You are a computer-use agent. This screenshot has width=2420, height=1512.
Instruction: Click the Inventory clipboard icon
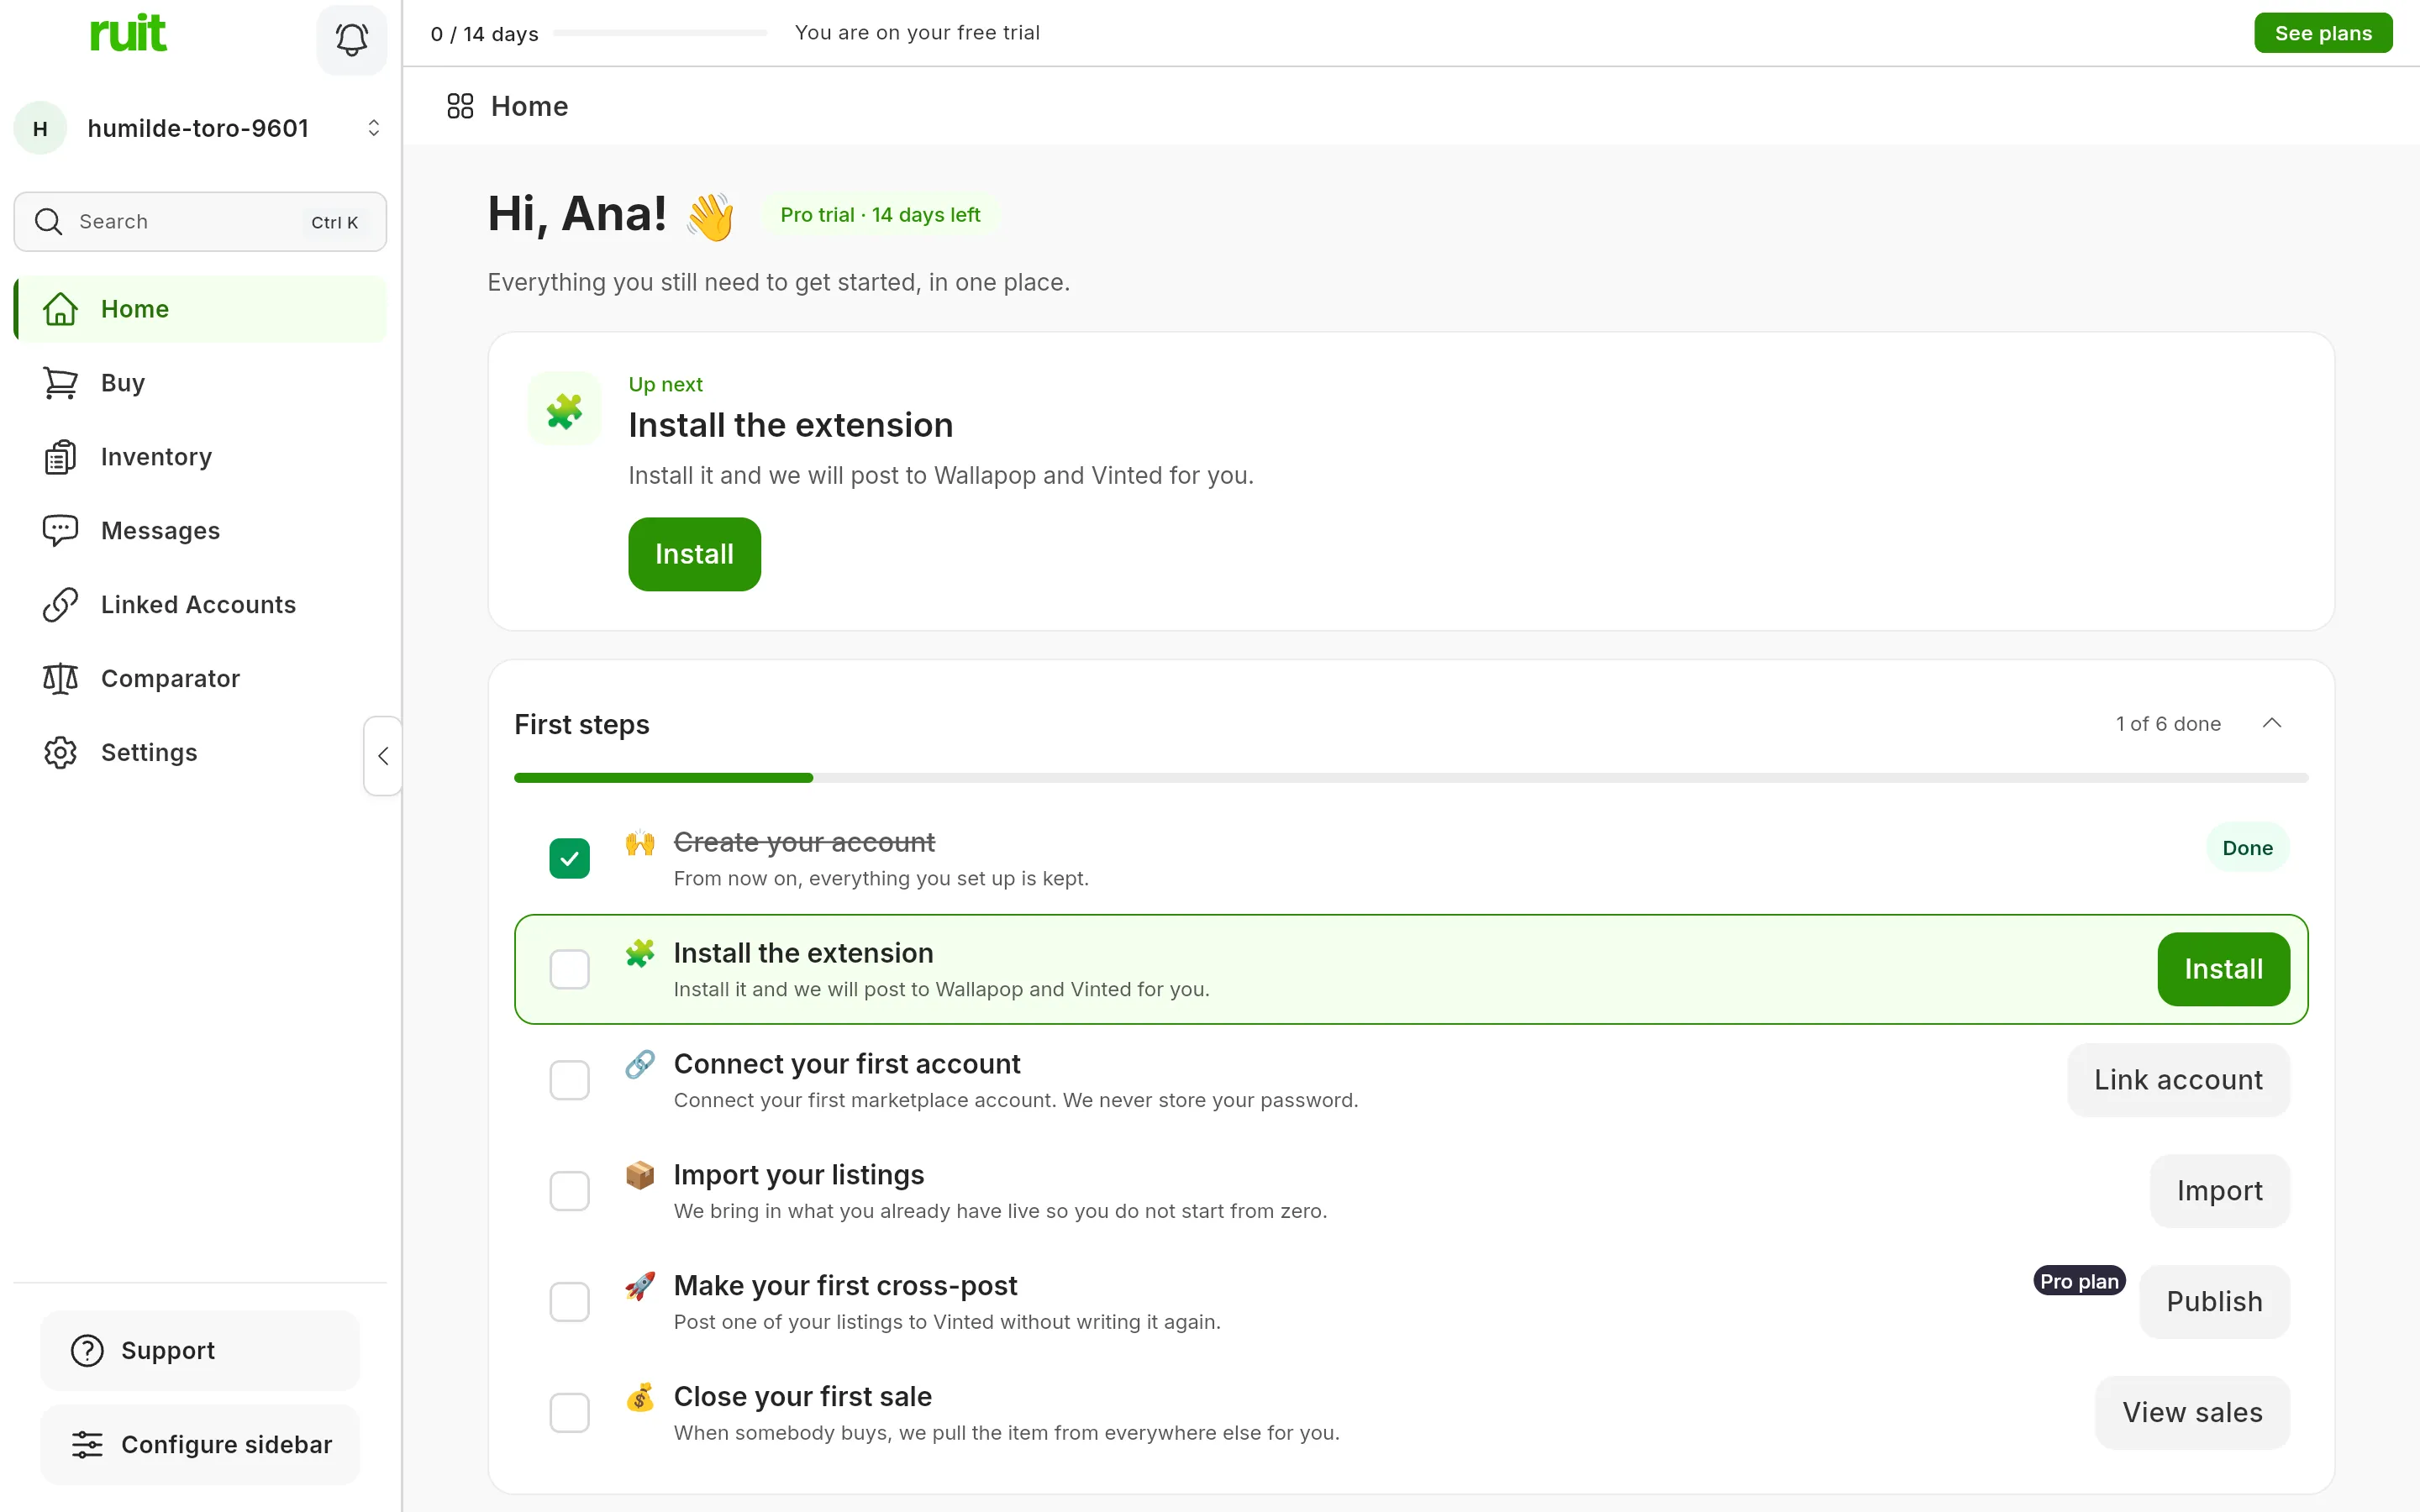point(60,457)
